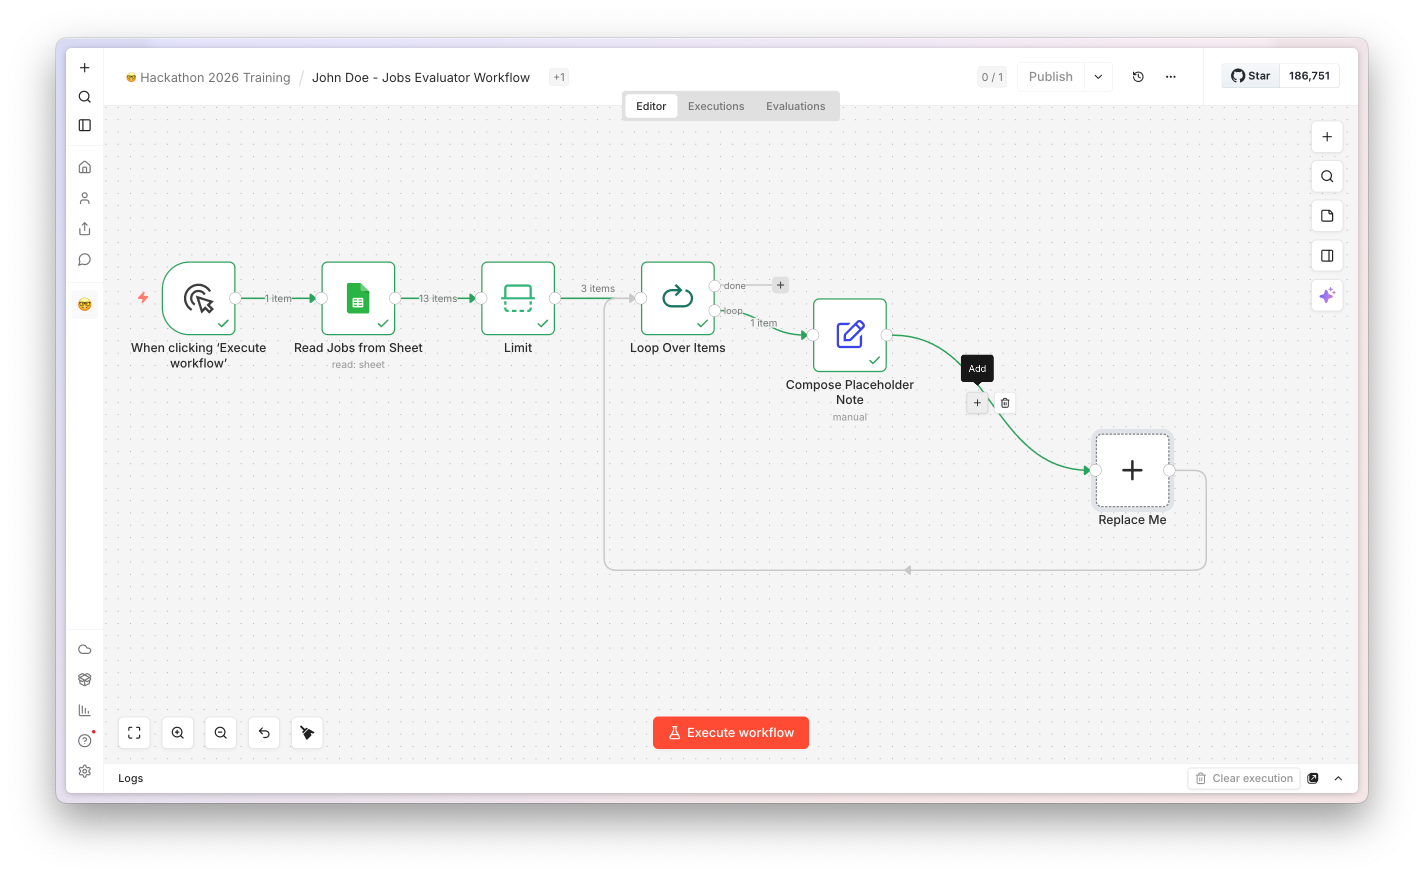Expand the Logs panel chevron

coord(1338,778)
